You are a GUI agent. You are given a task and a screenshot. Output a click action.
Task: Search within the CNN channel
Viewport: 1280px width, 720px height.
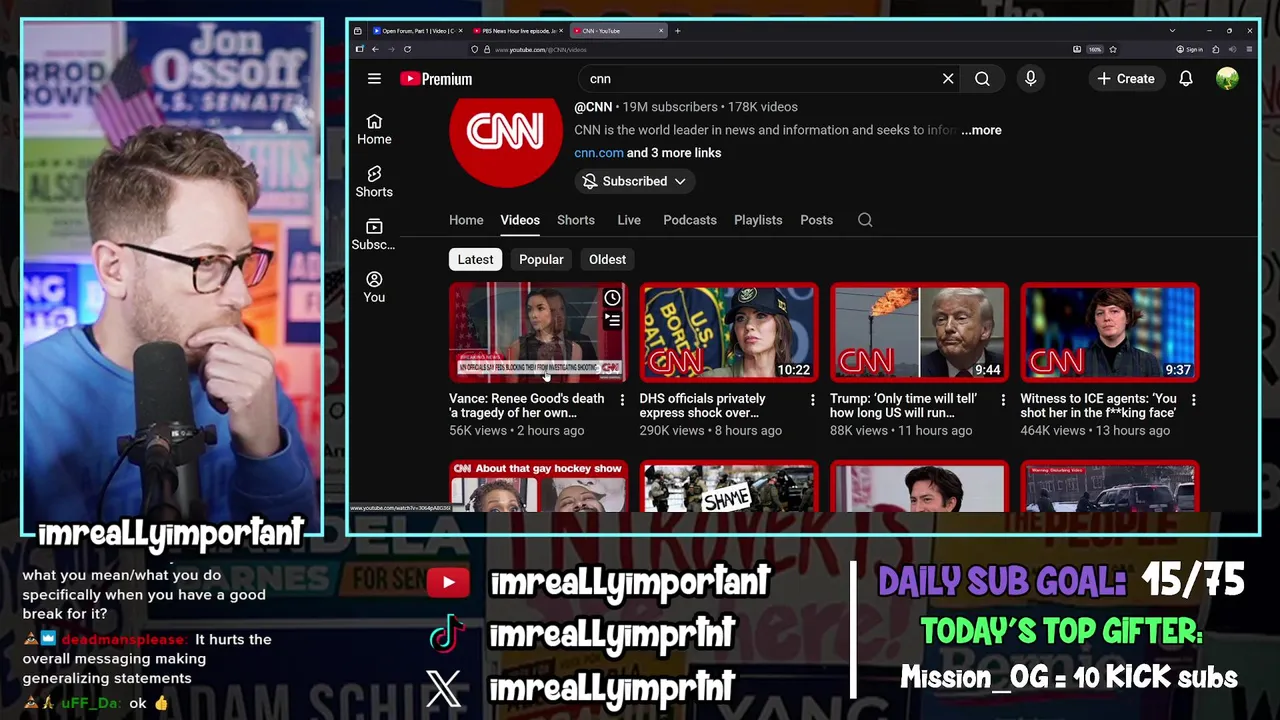point(865,220)
